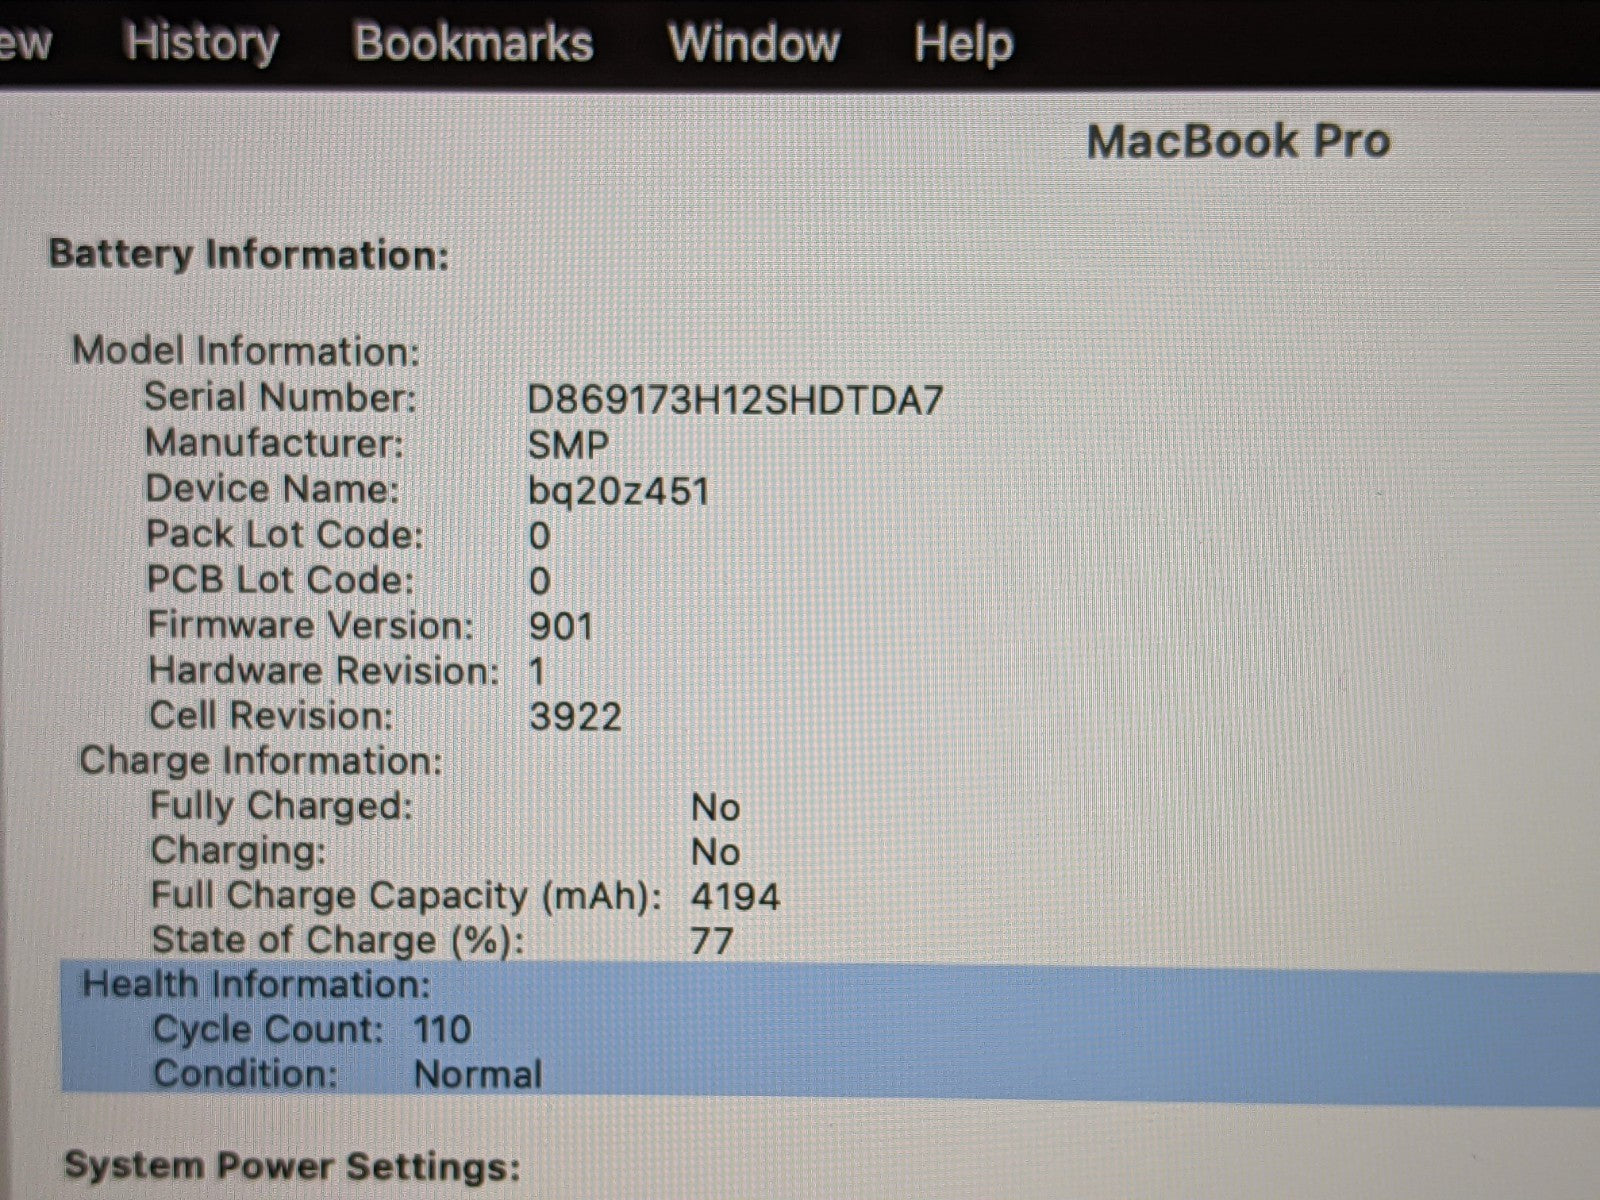Click the Charge Information label
Viewport: 1600px width, 1200px height.
click(260, 761)
